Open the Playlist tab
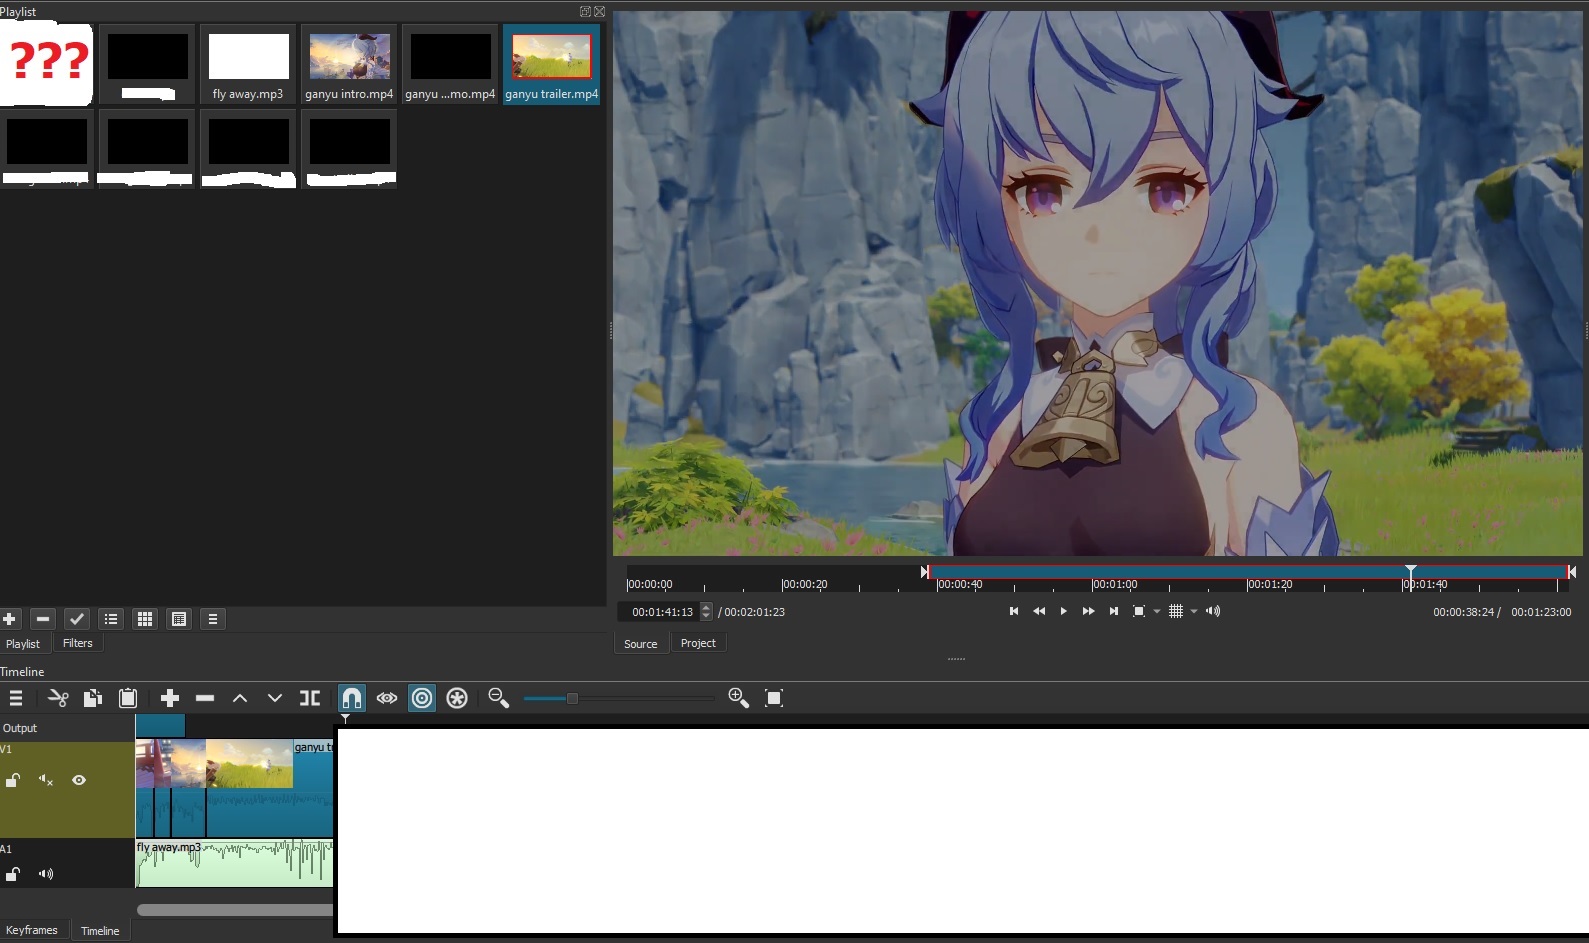 tap(23, 644)
